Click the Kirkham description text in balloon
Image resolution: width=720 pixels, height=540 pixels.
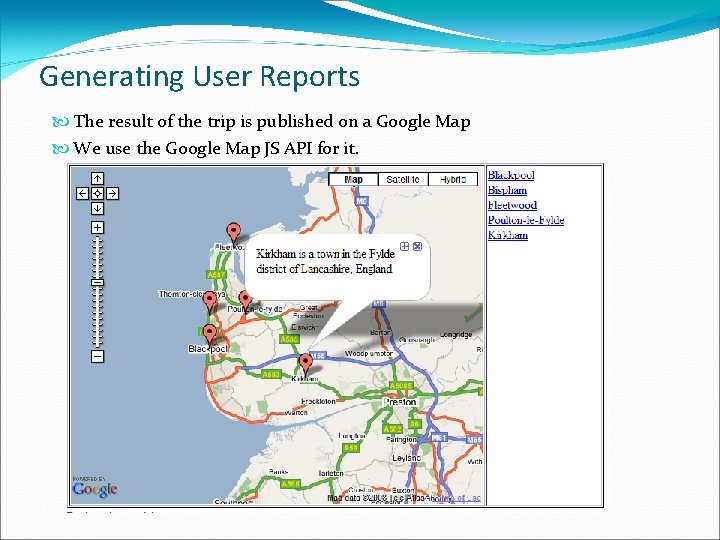tap(325, 261)
